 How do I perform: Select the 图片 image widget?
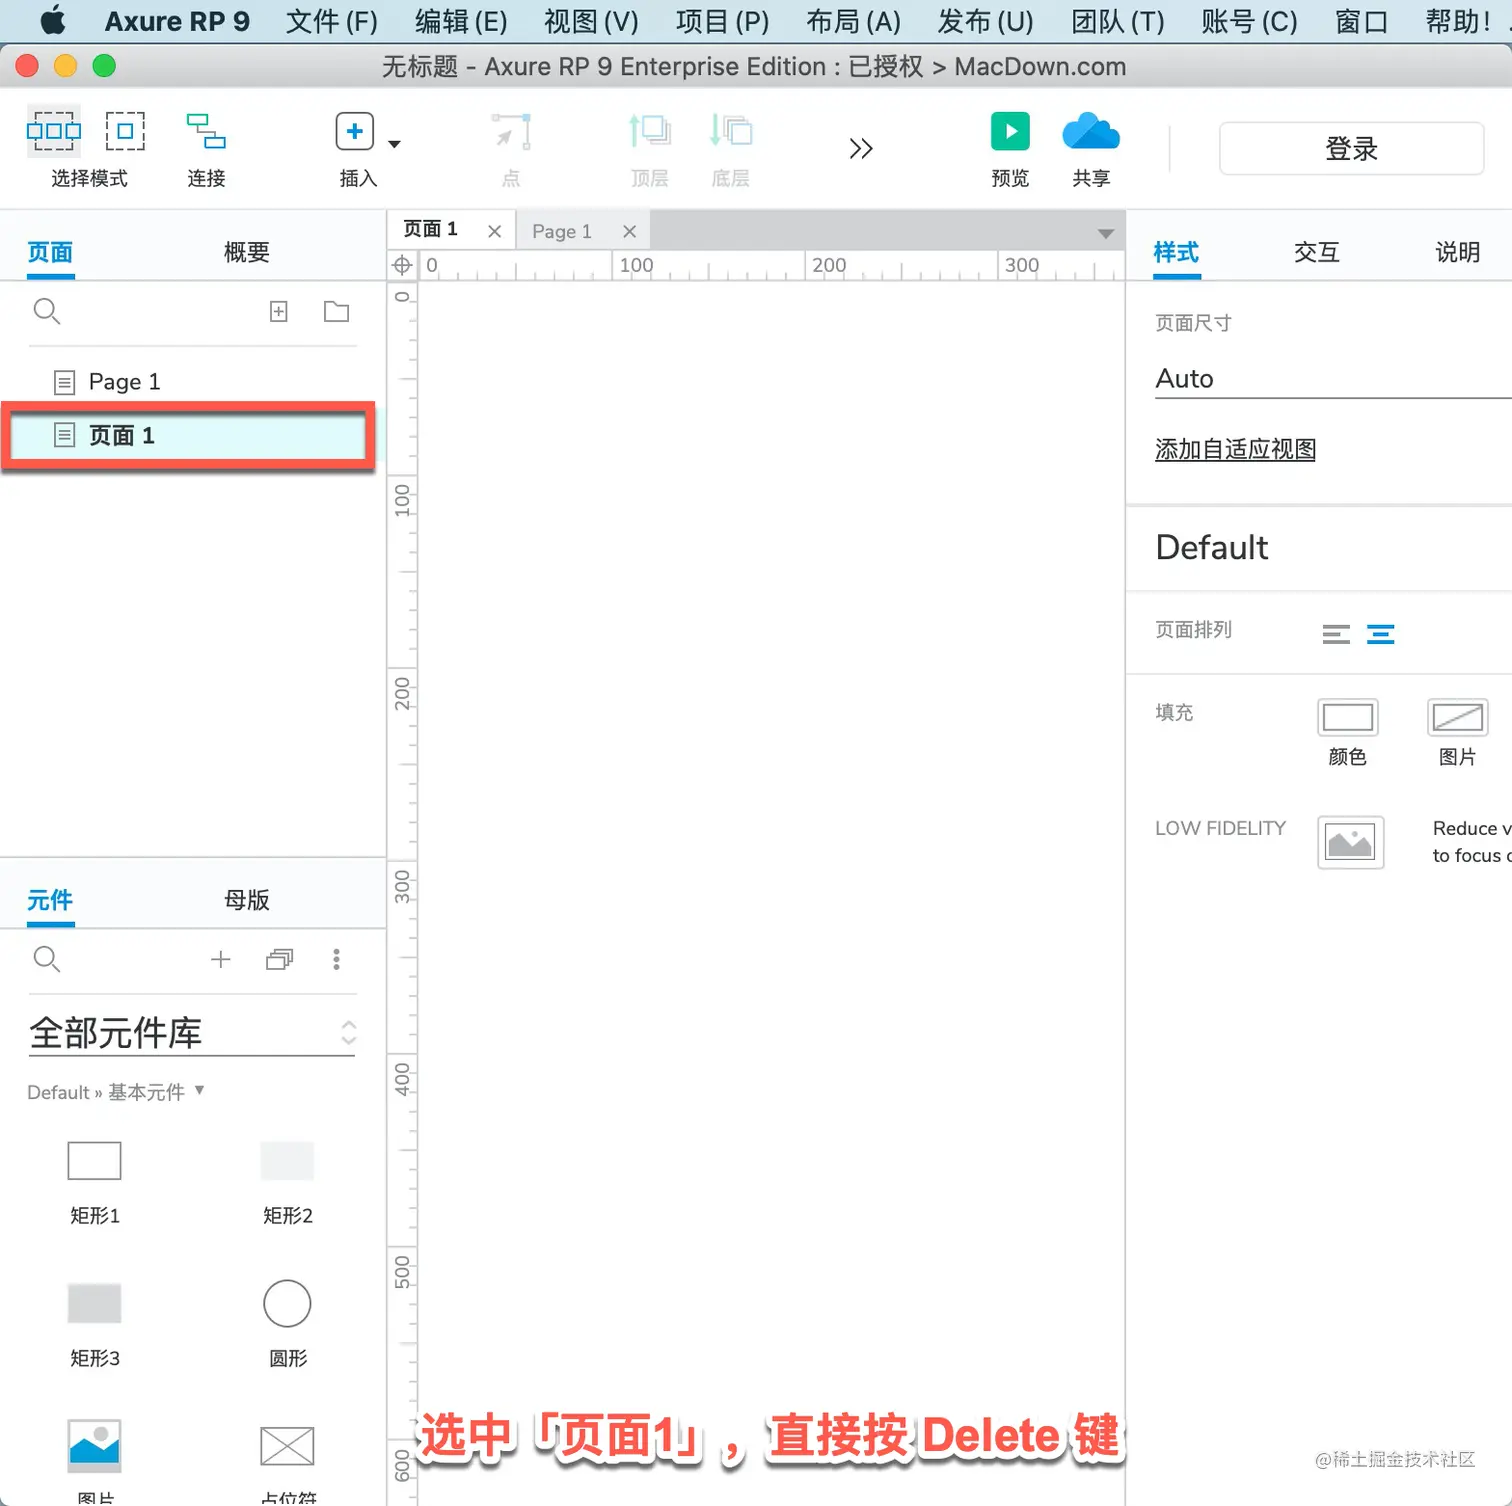[94, 1446]
